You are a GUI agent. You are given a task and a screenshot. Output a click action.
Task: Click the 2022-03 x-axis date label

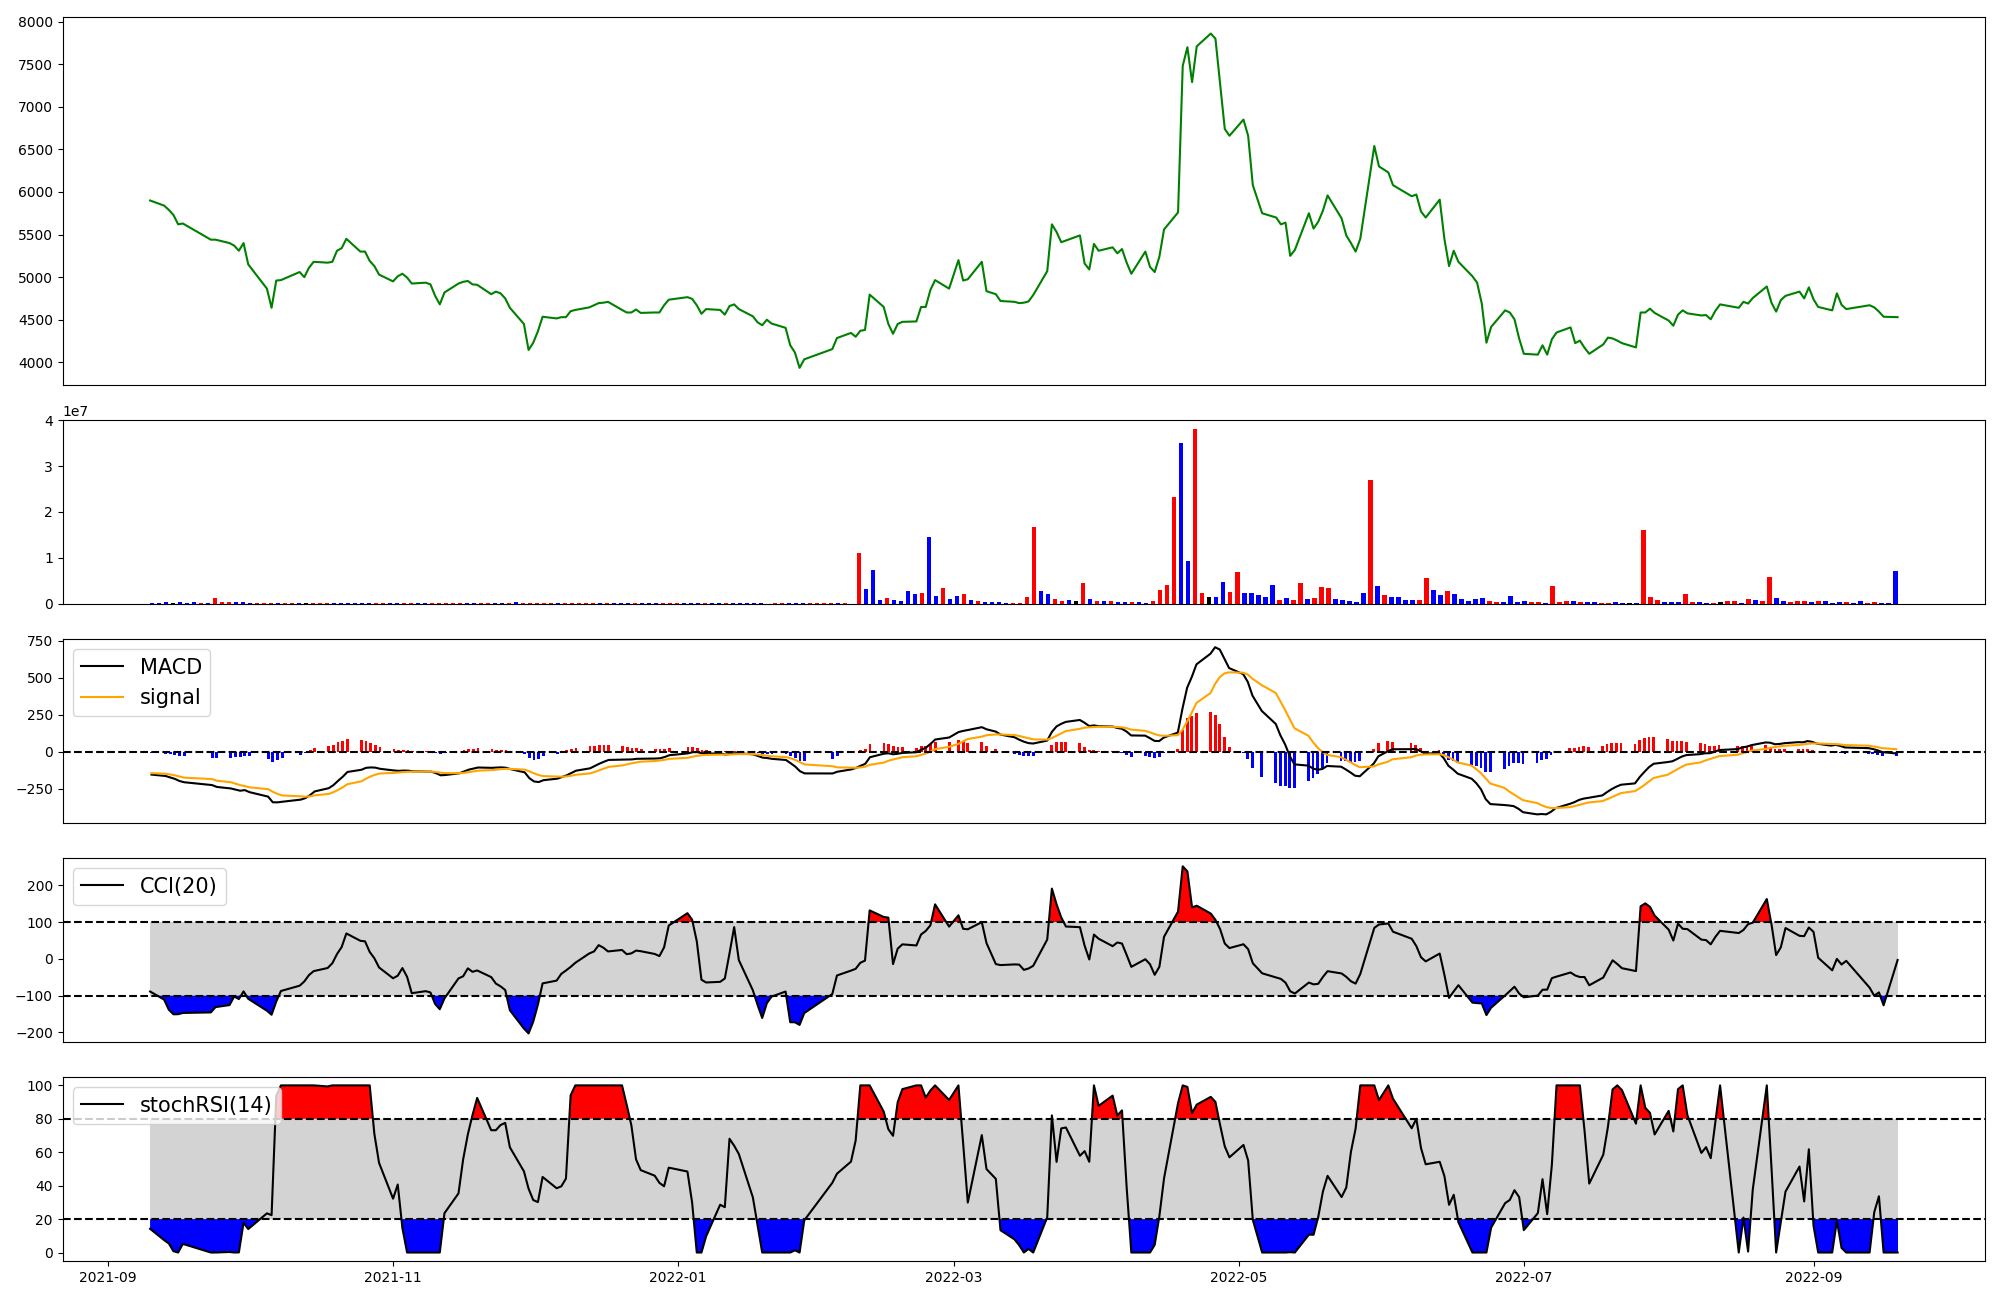(954, 1277)
